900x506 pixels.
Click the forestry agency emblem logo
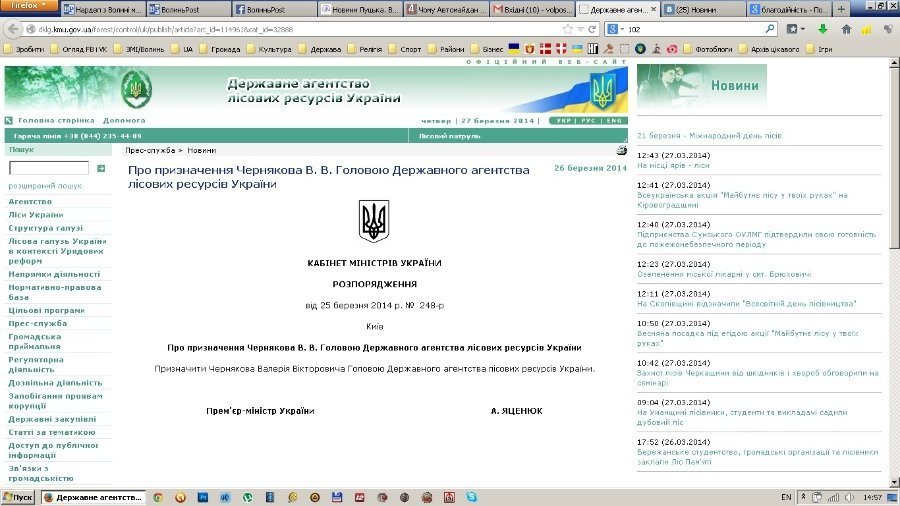[x=136, y=91]
